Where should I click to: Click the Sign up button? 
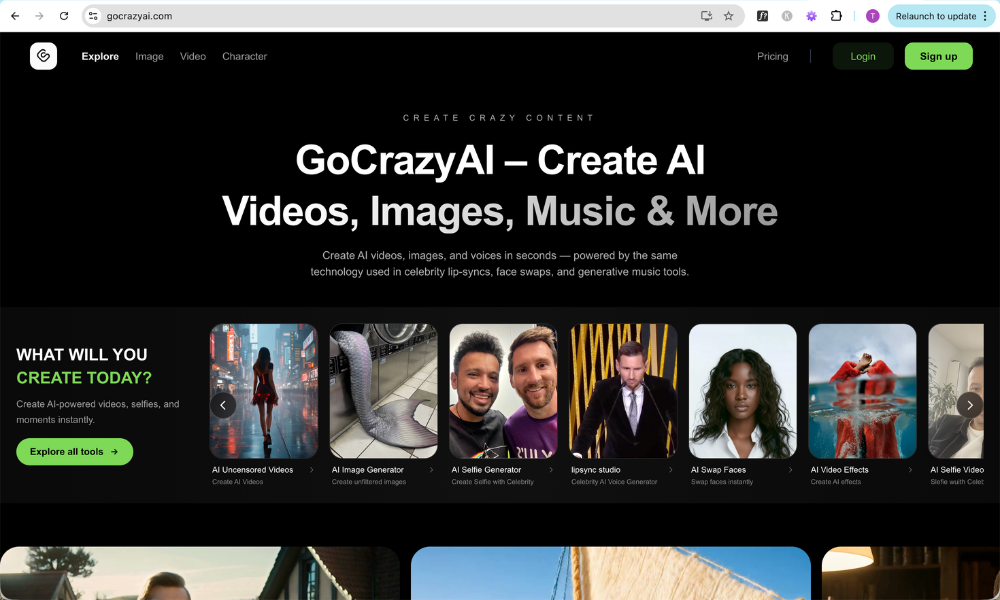[x=938, y=56]
